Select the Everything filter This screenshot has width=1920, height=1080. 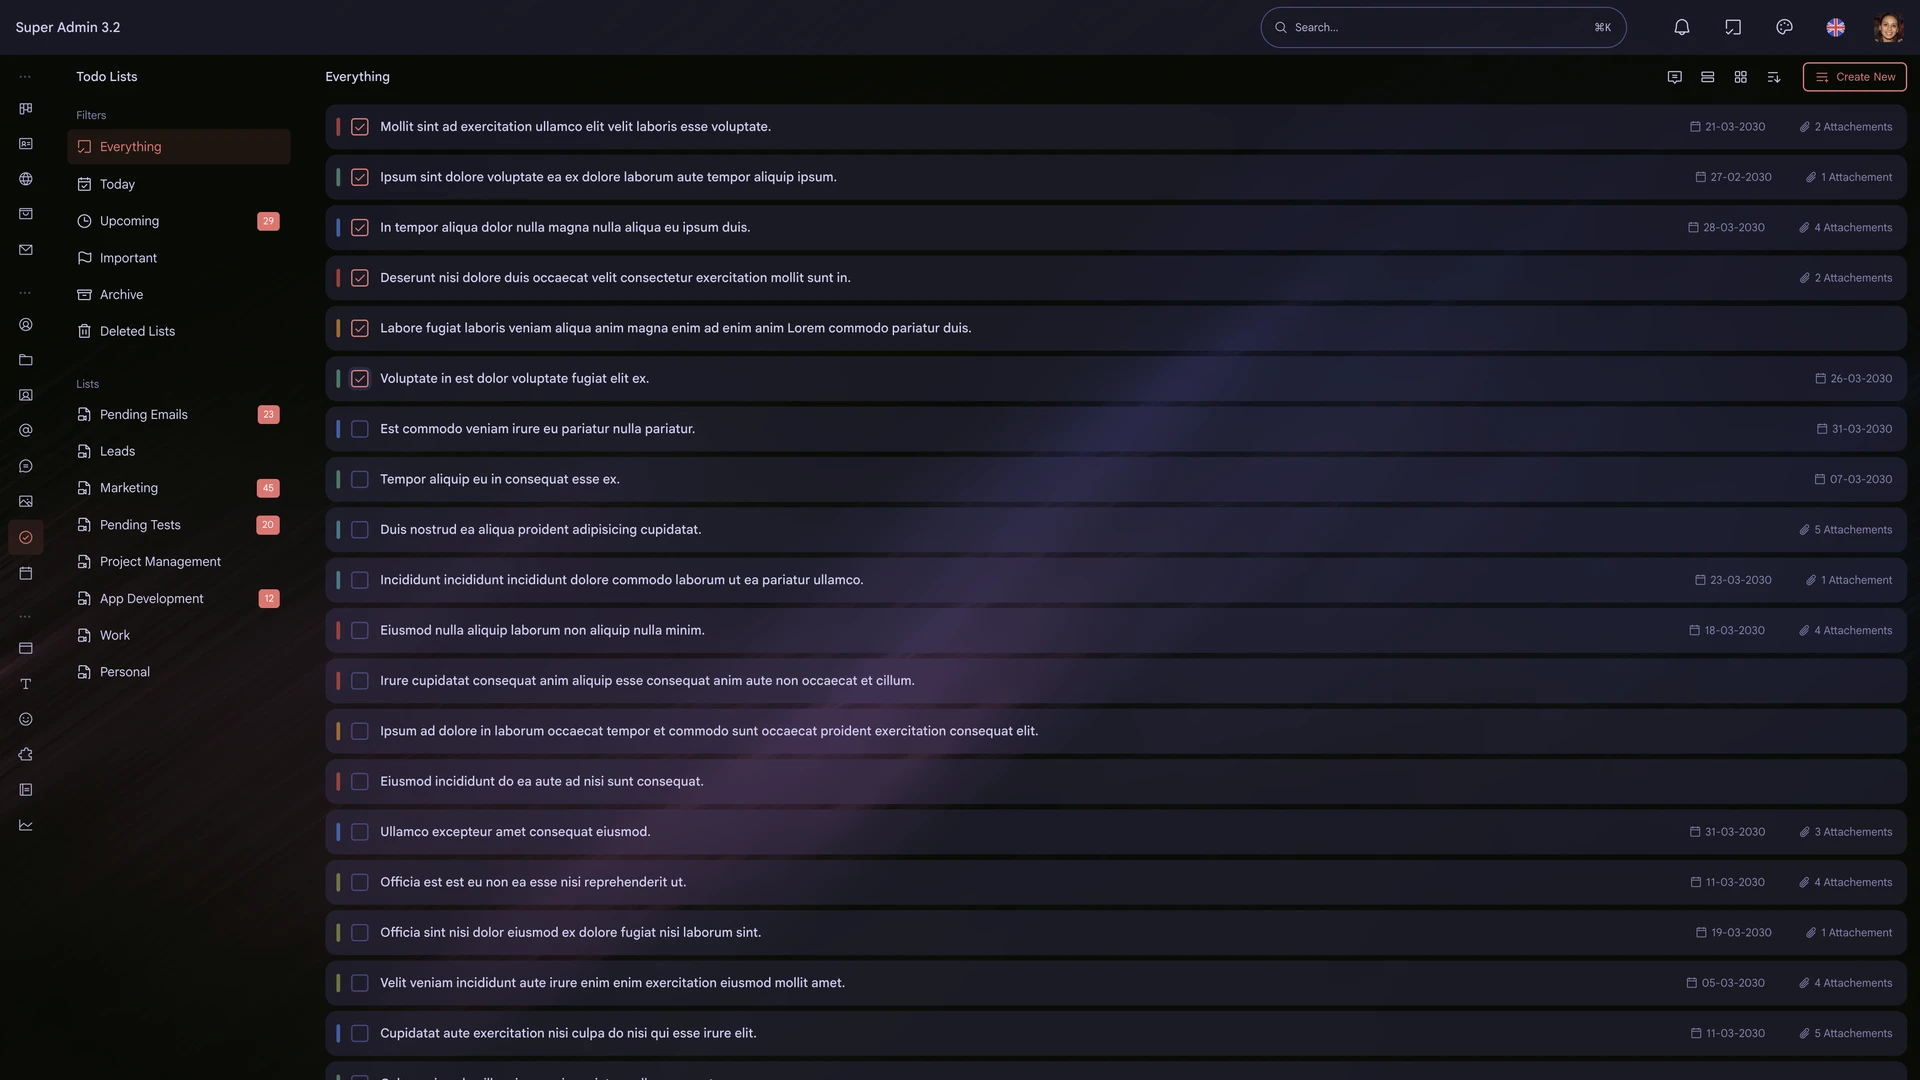[x=179, y=147]
